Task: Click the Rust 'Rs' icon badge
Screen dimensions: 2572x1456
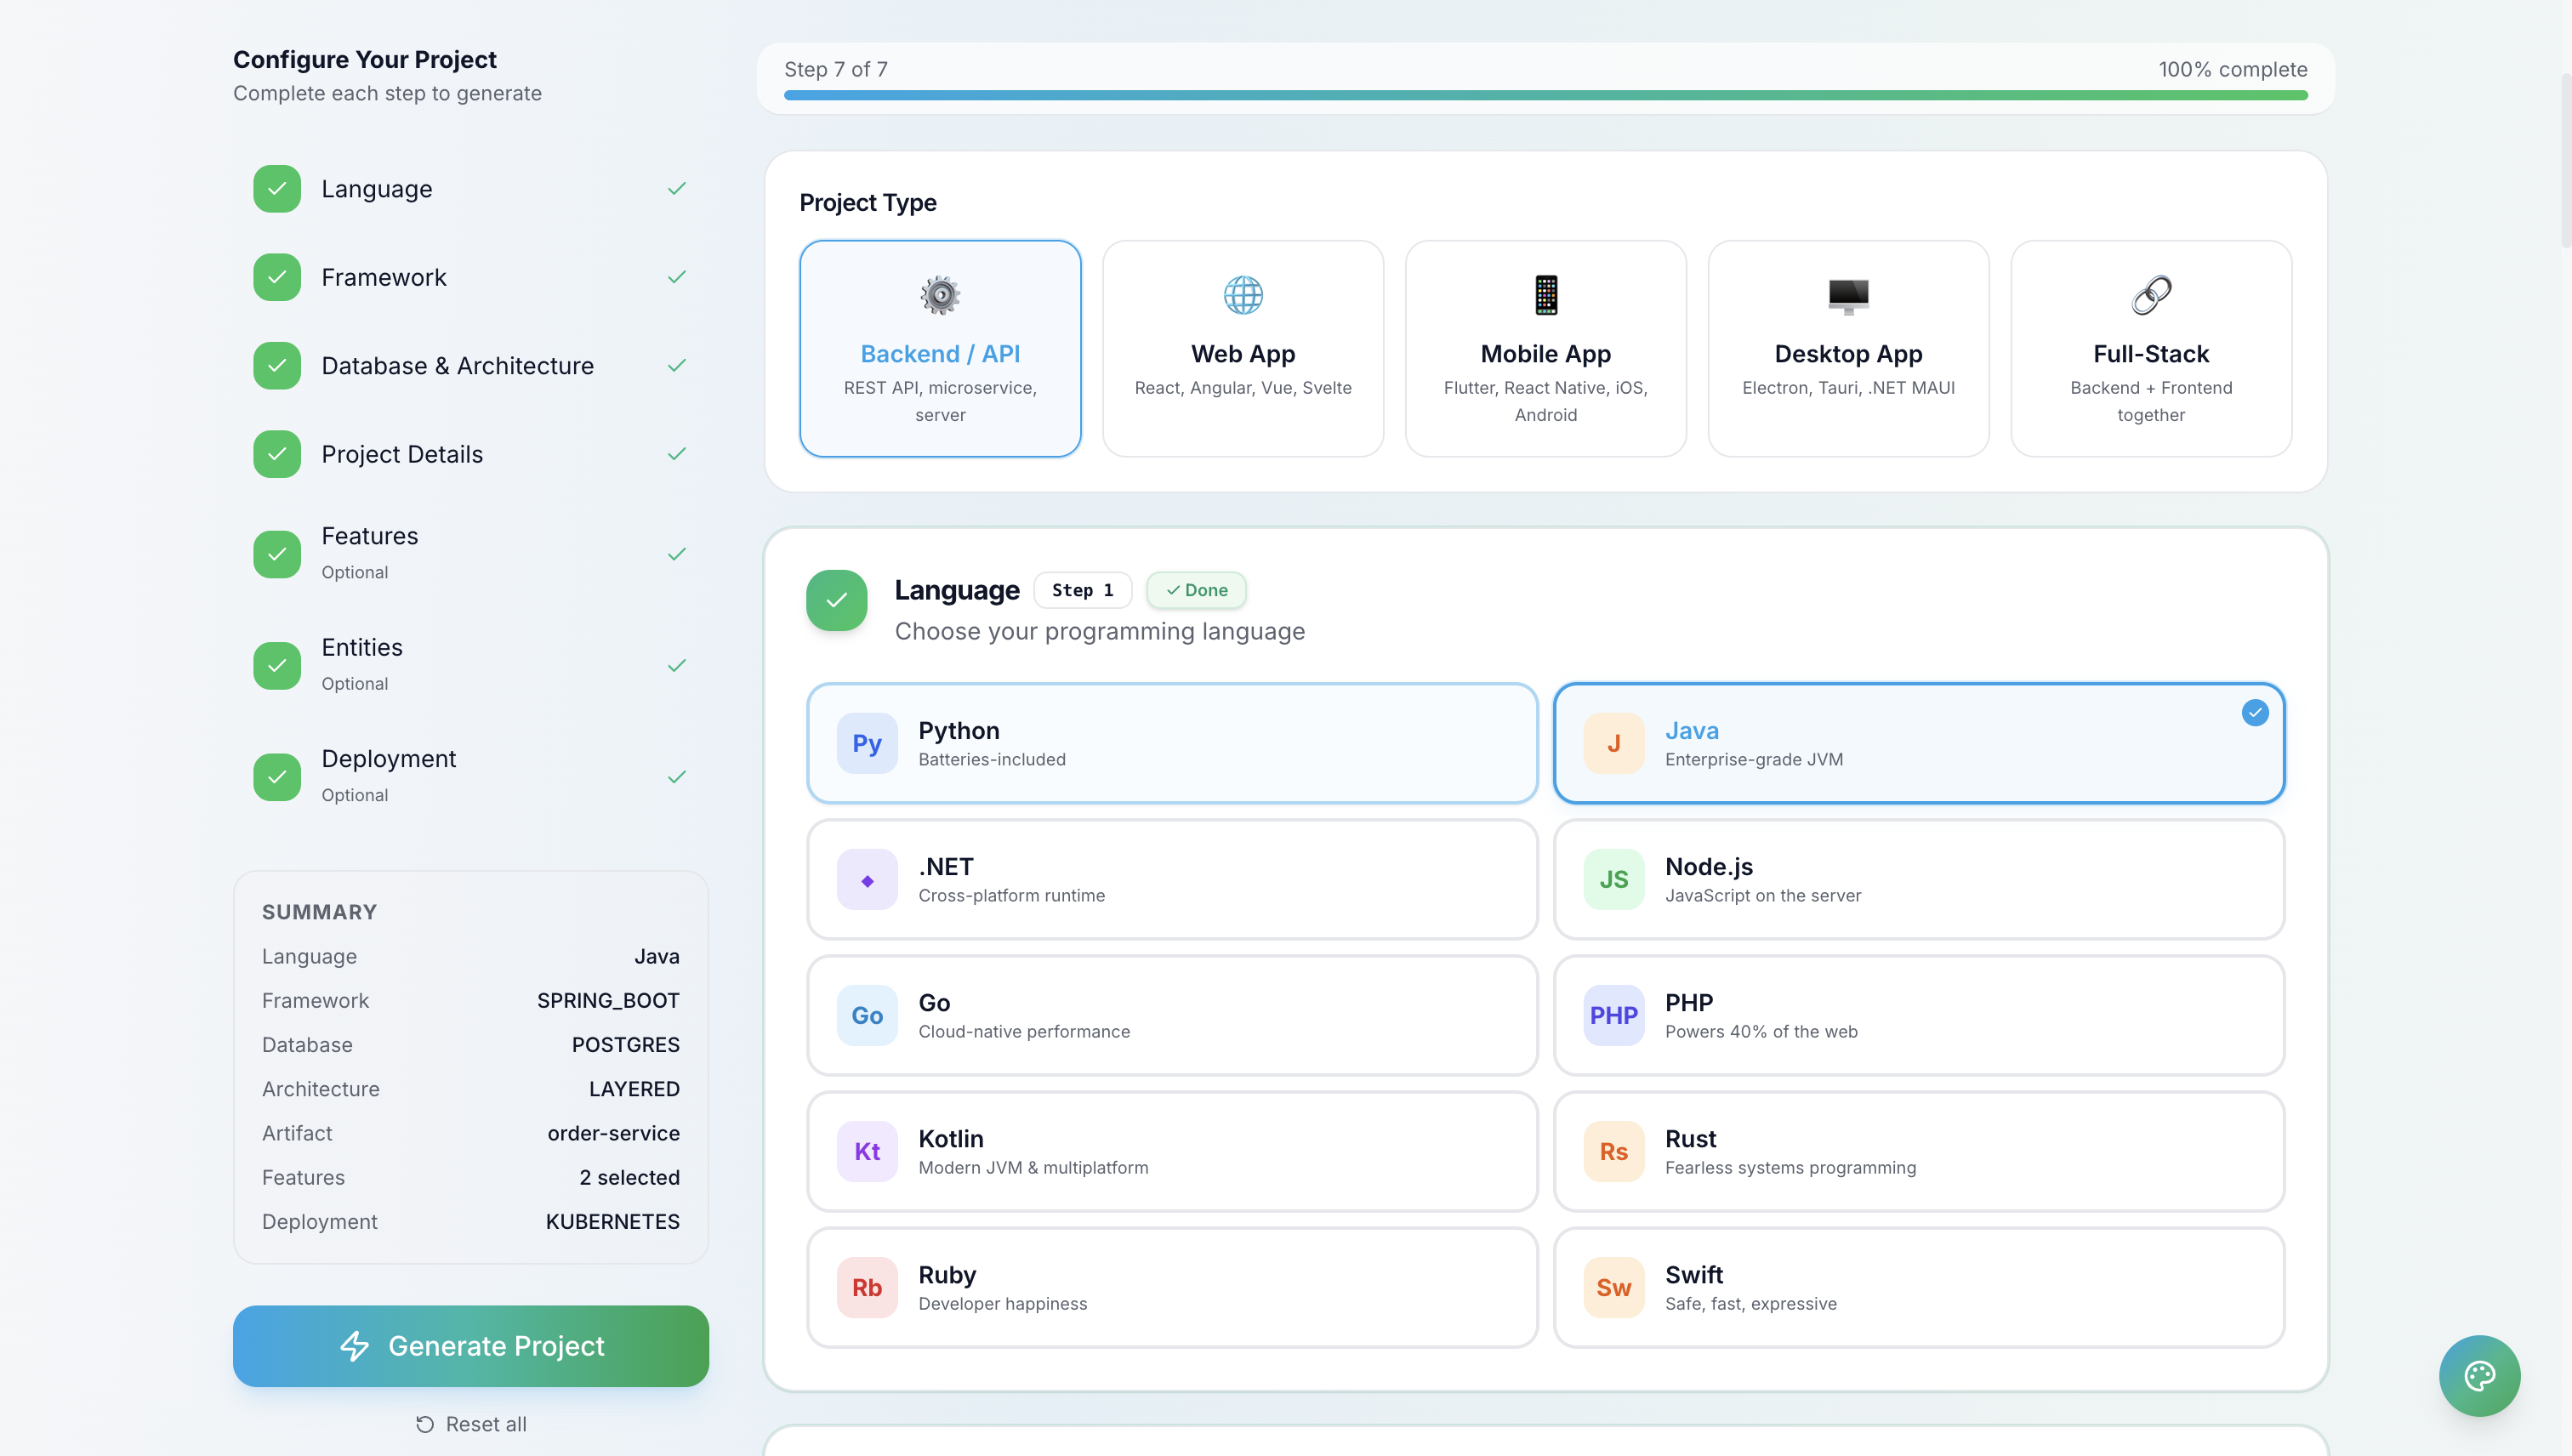Action: click(1614, 1151)
